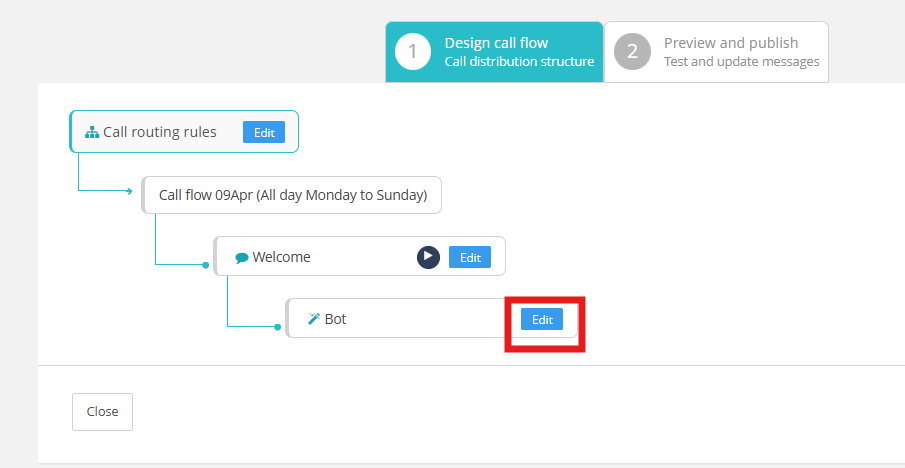Click the step 2 number circle
This screenshot has height=468, width=905.
(x=632, y=51)
